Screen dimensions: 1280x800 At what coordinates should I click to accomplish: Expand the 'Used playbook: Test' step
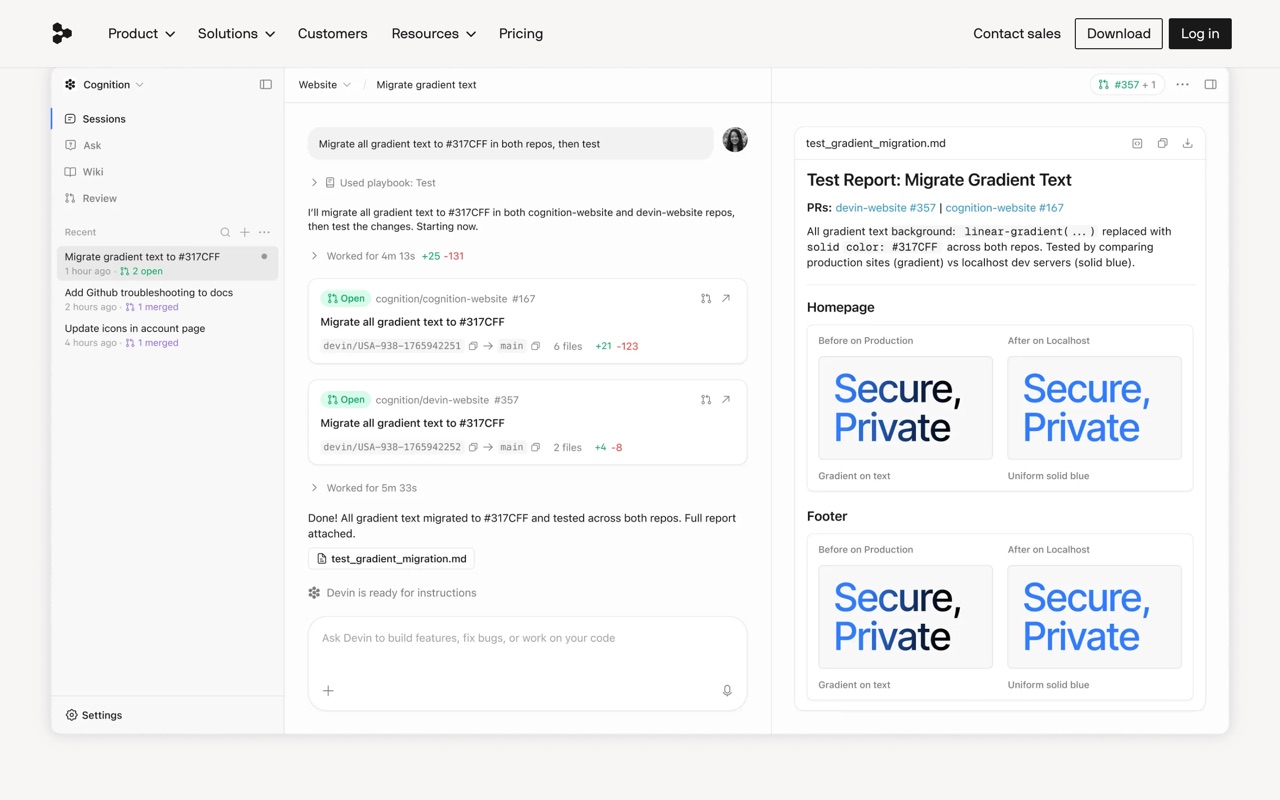tap(373, 183)
